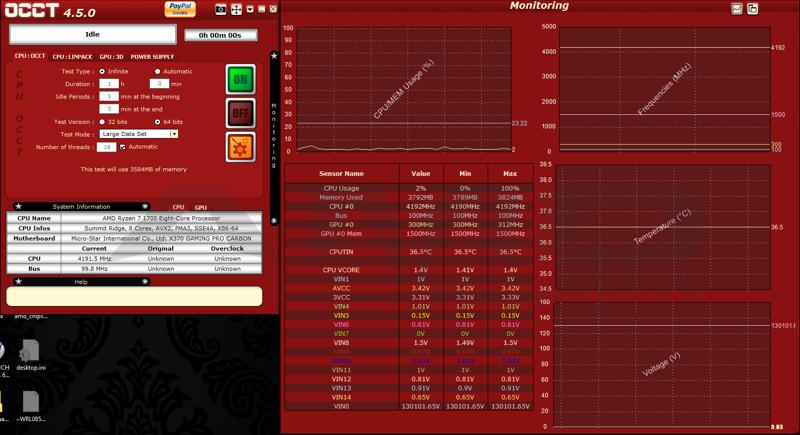Click the CPU current frequency 4191.5 MHz
Image resolution: width=800 pixels, height=435 pixels.
[x=94, y=259]
